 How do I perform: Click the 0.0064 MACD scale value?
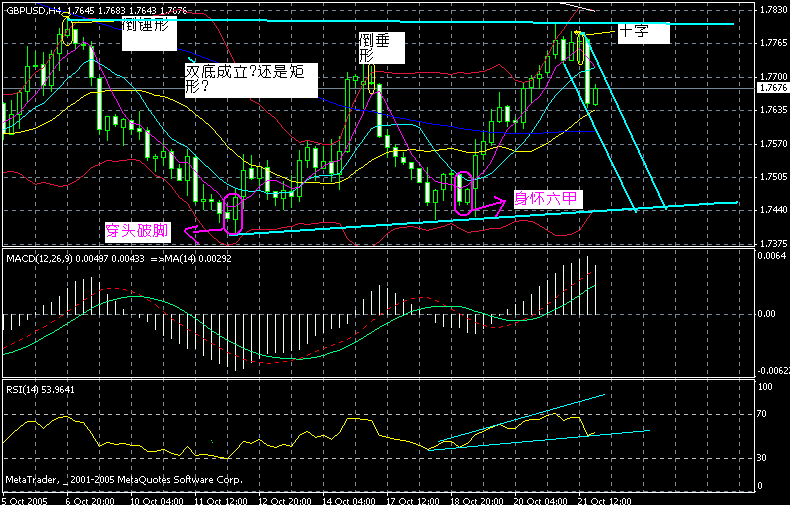772,256
